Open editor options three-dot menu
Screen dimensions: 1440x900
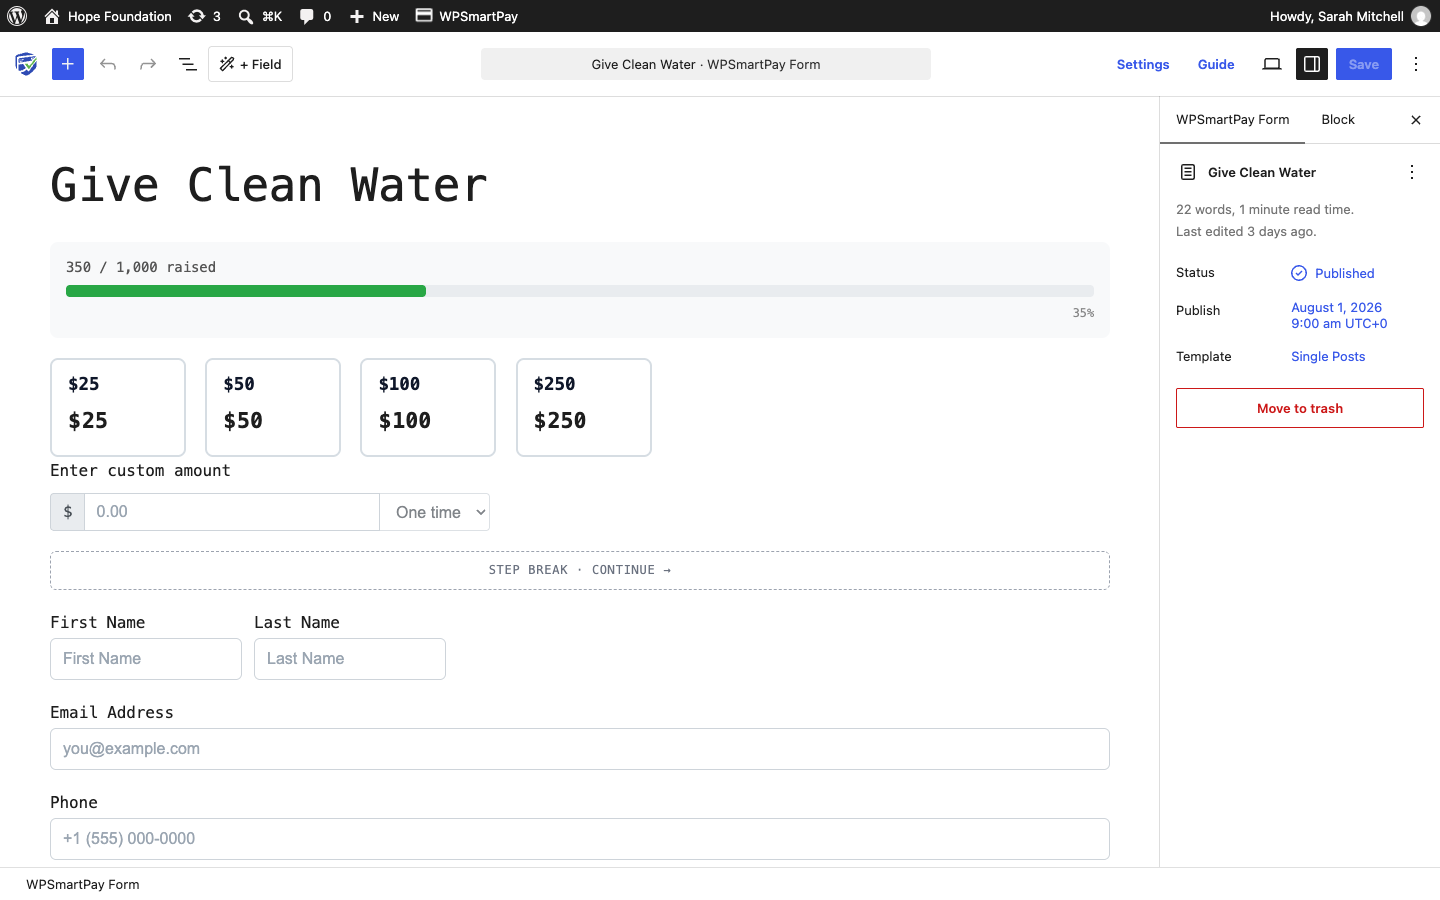pyautogui.click(x=1416, y=64)
